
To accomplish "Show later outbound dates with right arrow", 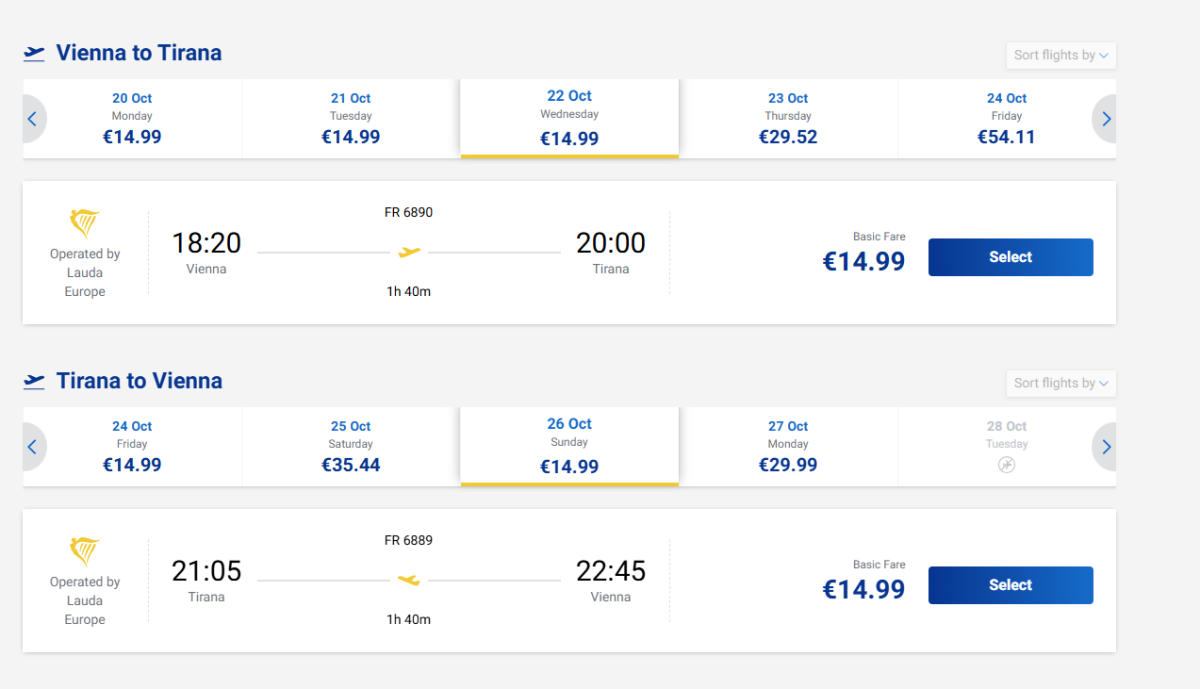I will 1106,119.
